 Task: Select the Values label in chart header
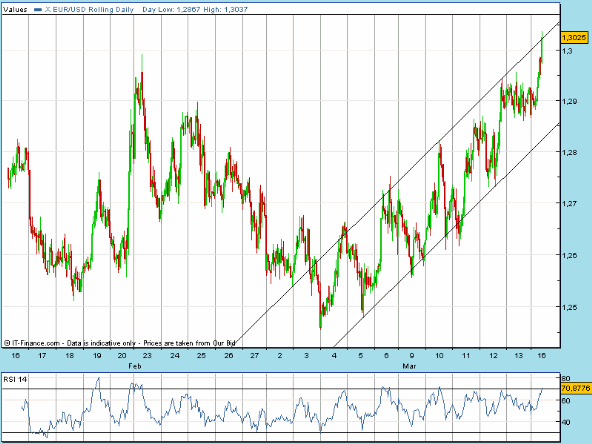(x=15, y=9)
